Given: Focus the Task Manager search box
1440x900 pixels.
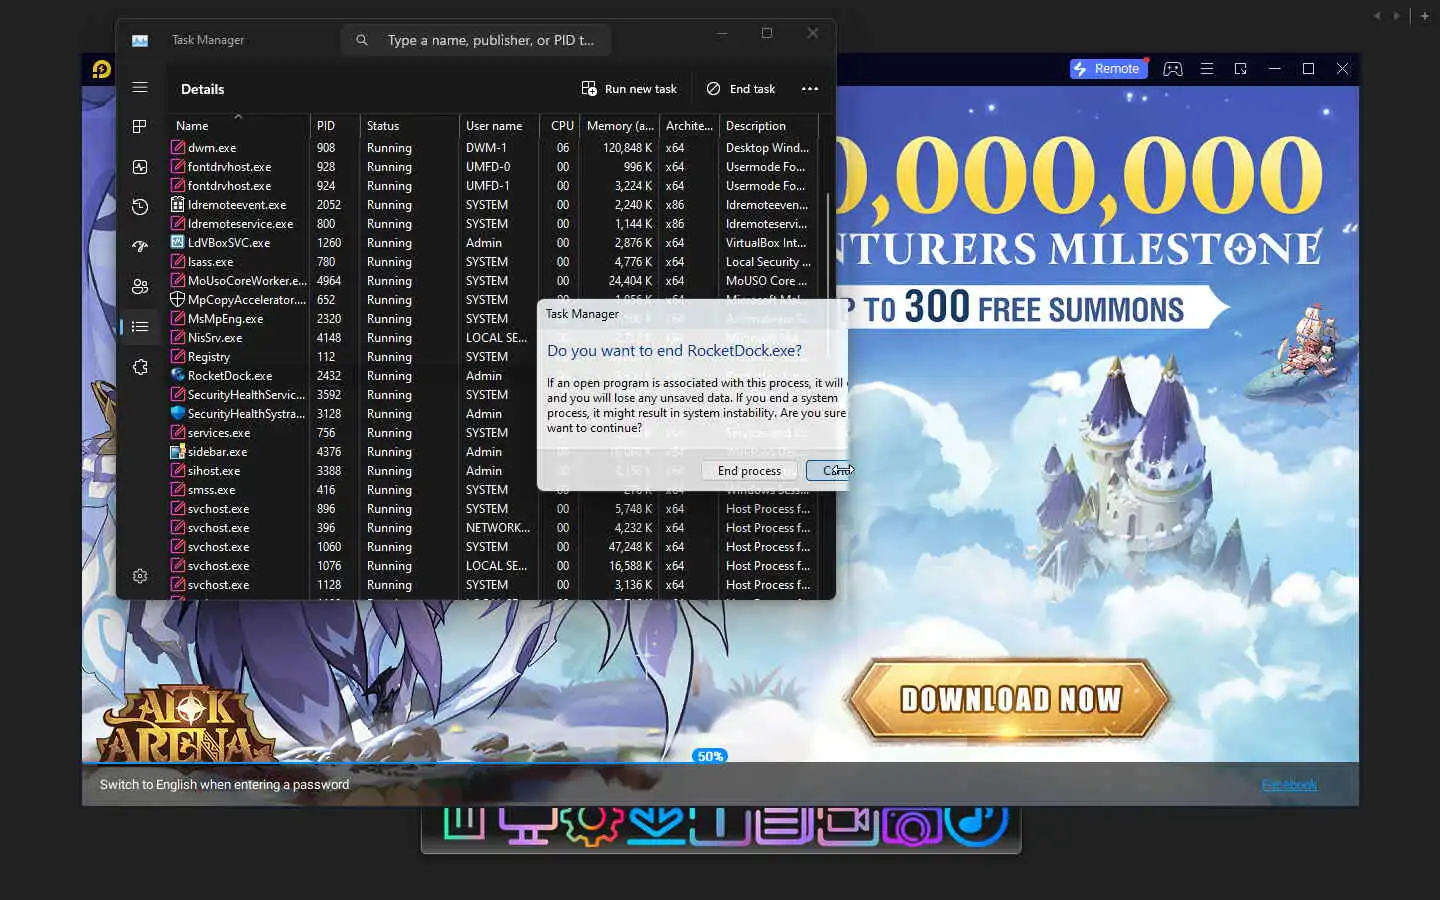Looking at the screenshot, I should 476,40.
